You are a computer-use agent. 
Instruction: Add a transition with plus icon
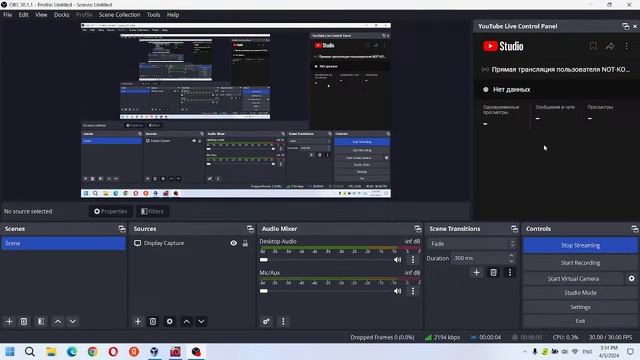(476, 272)
